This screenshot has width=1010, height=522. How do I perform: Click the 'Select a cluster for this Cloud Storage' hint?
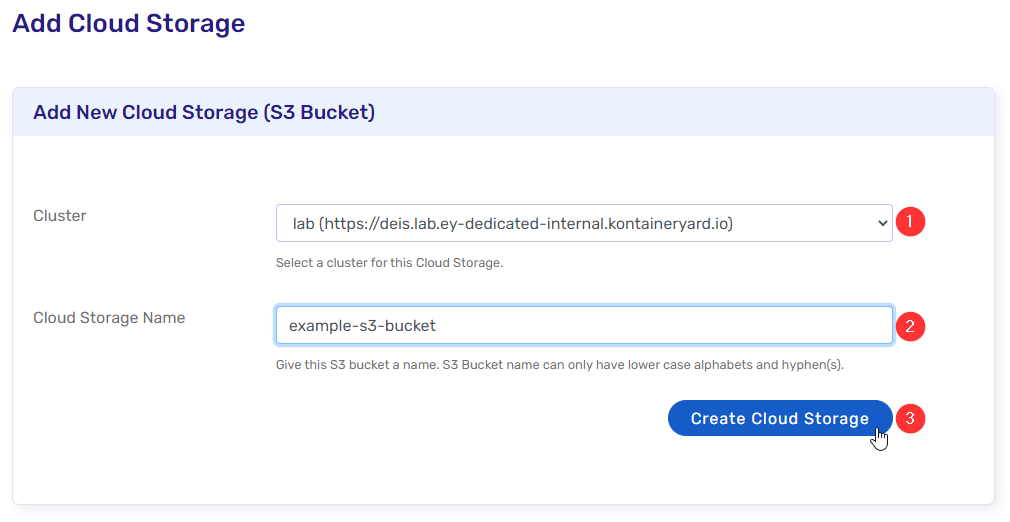tap(389, 264)
